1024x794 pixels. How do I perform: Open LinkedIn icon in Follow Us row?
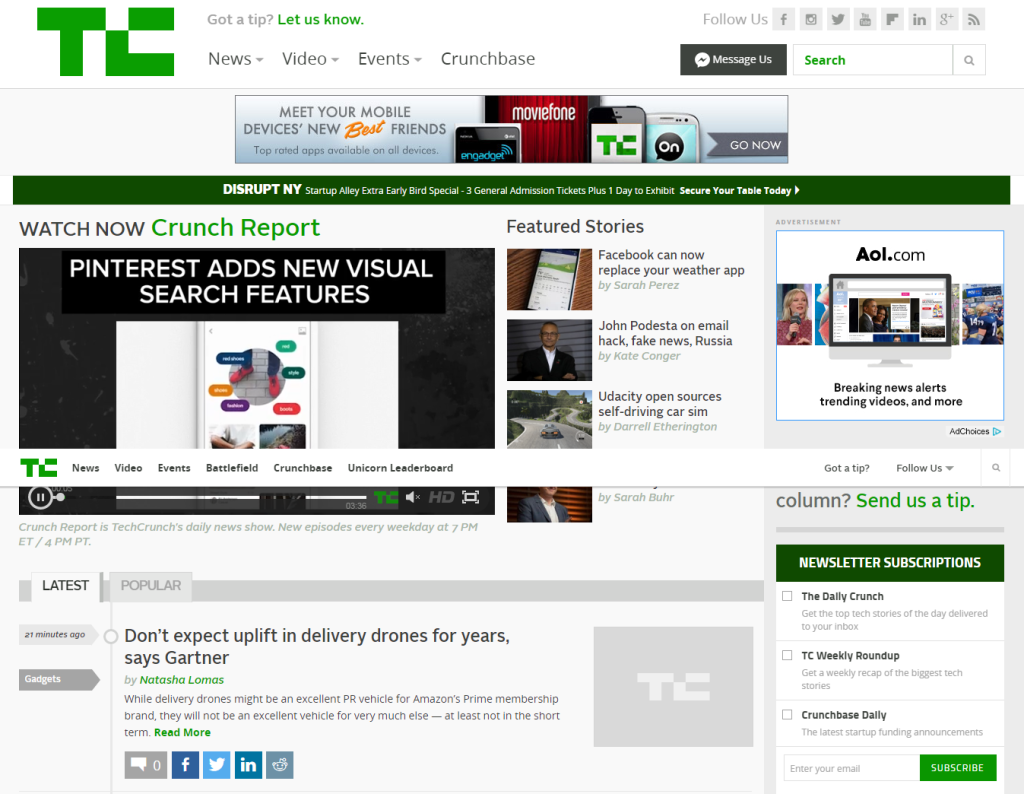point(920,20)
